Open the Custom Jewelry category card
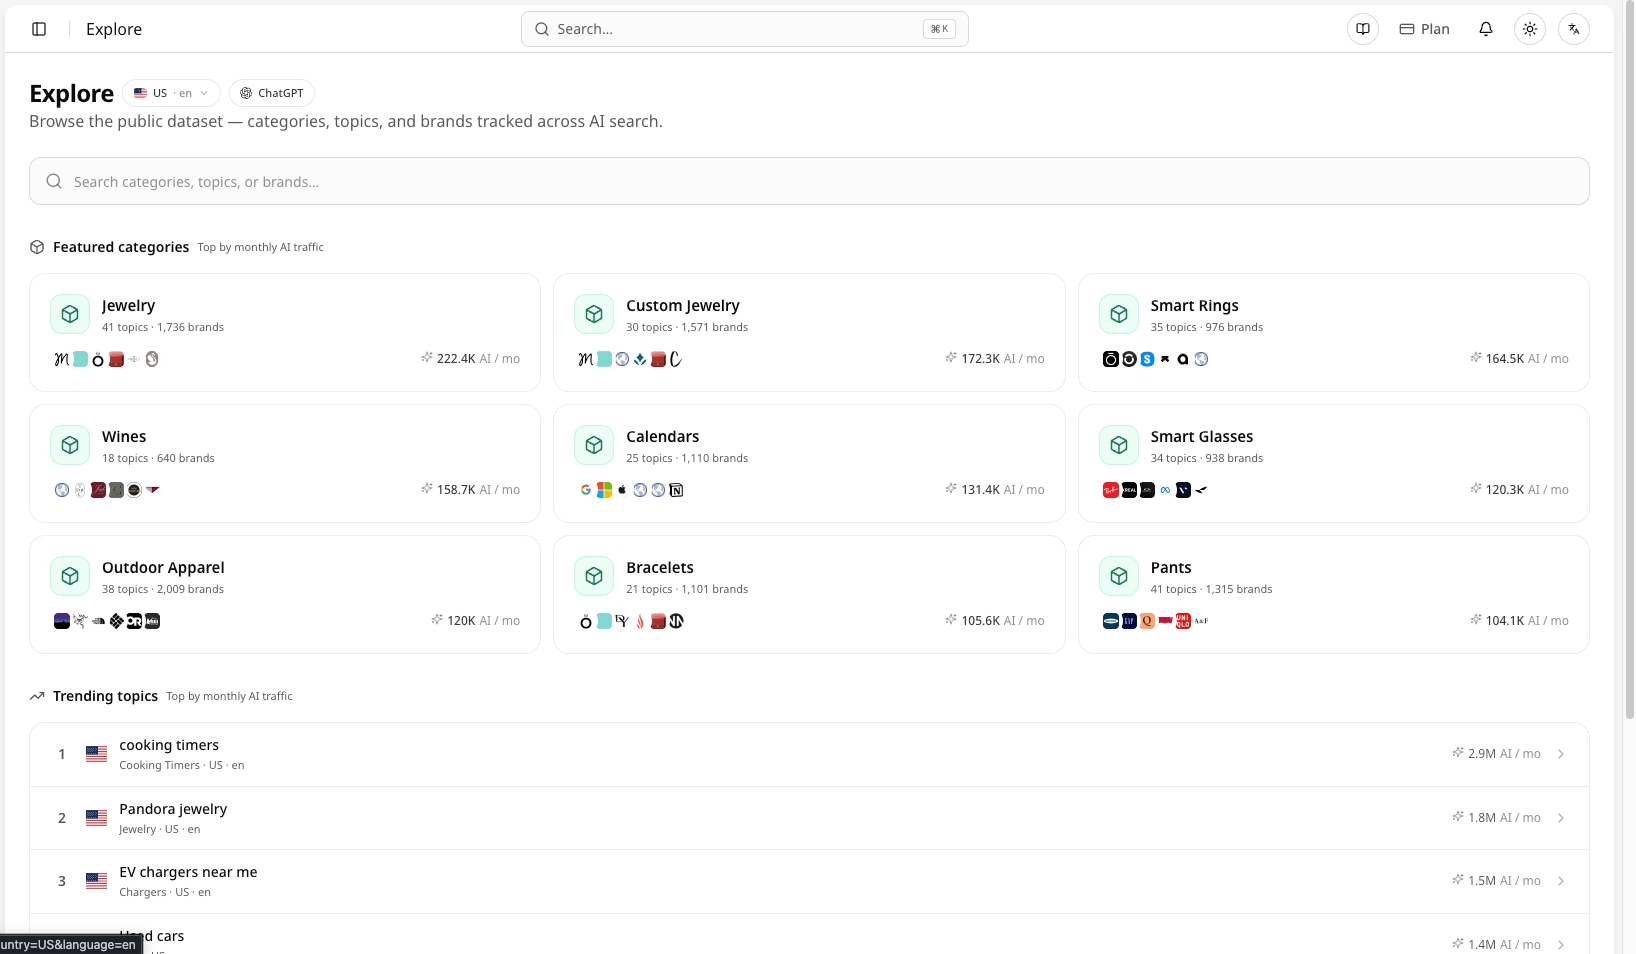The width and height of the screenshot is (1636, 954). pyautogui.click(x=809, y=332)
